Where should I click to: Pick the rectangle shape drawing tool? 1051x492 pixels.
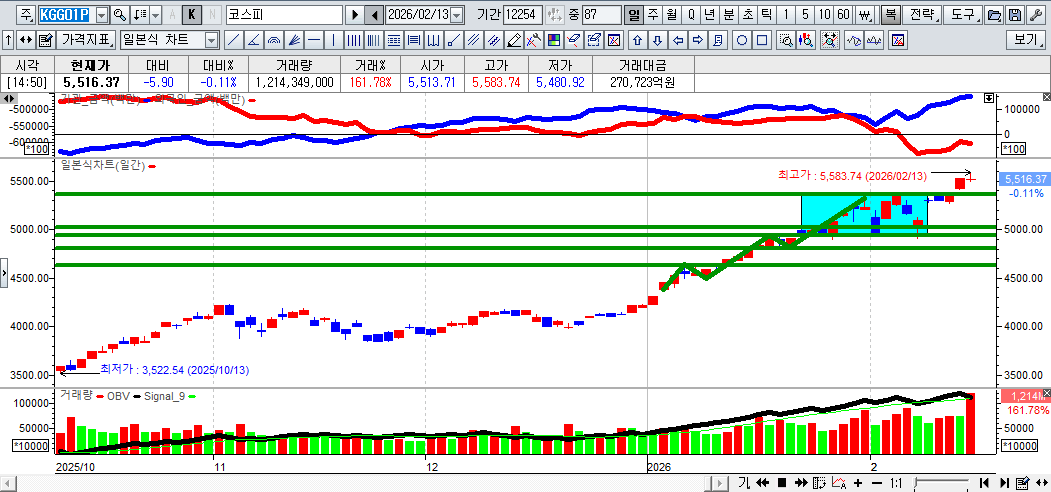[762, 40]
